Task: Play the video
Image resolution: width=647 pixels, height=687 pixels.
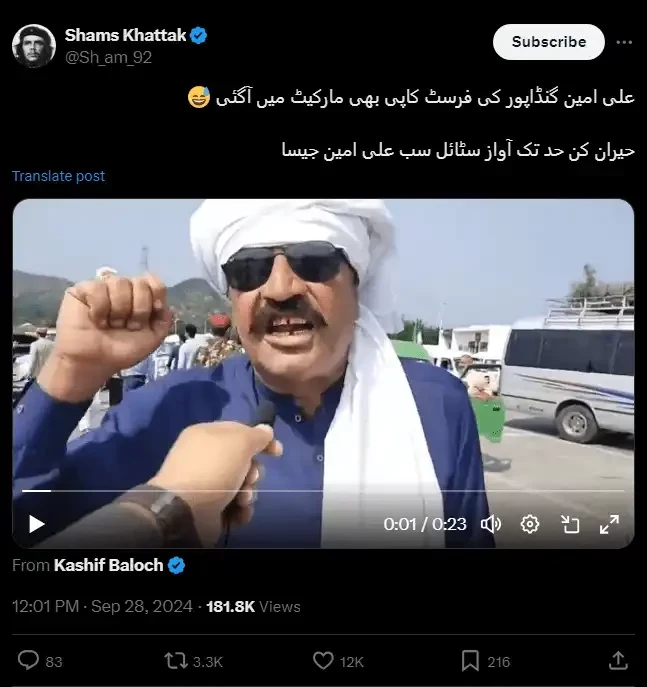Action: point(37,524)
